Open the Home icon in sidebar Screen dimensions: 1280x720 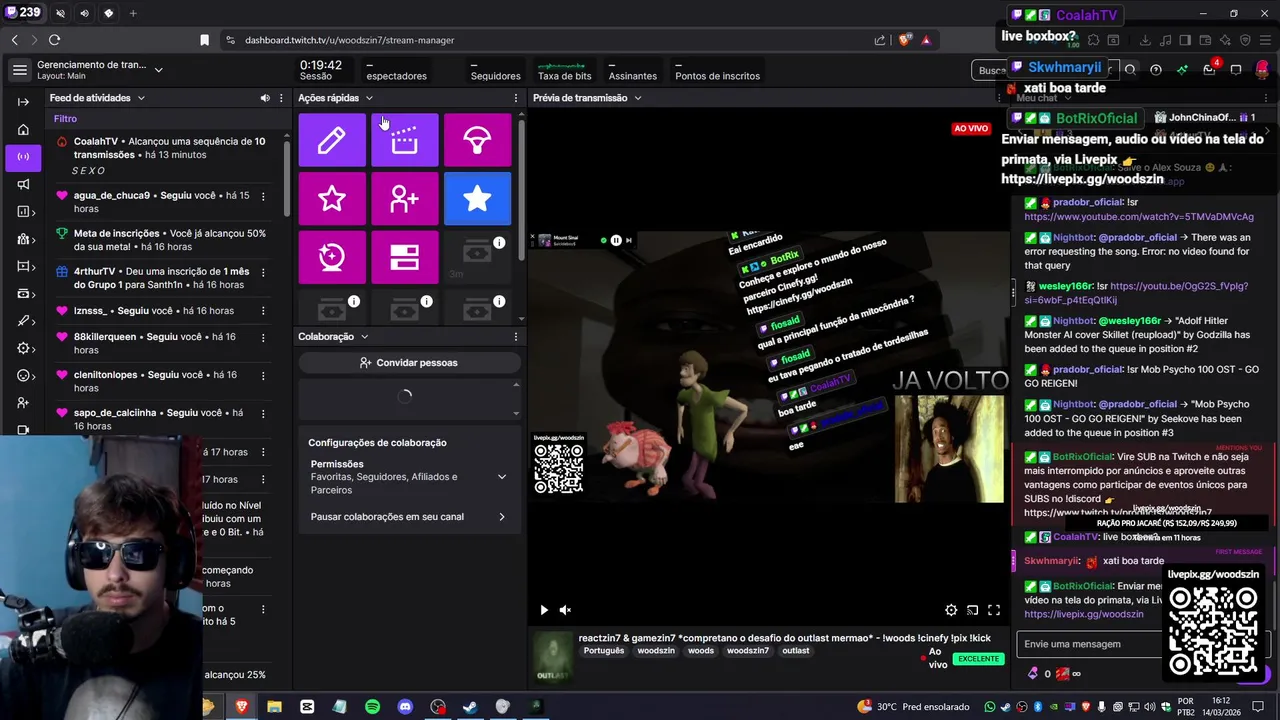23,129
